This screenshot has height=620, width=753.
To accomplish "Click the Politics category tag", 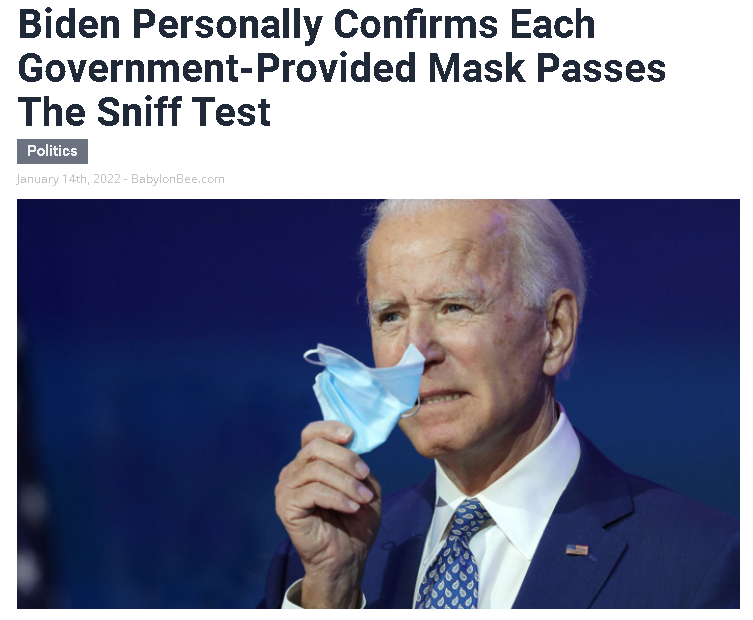I will pyautogui.click(x=52, y=151).
